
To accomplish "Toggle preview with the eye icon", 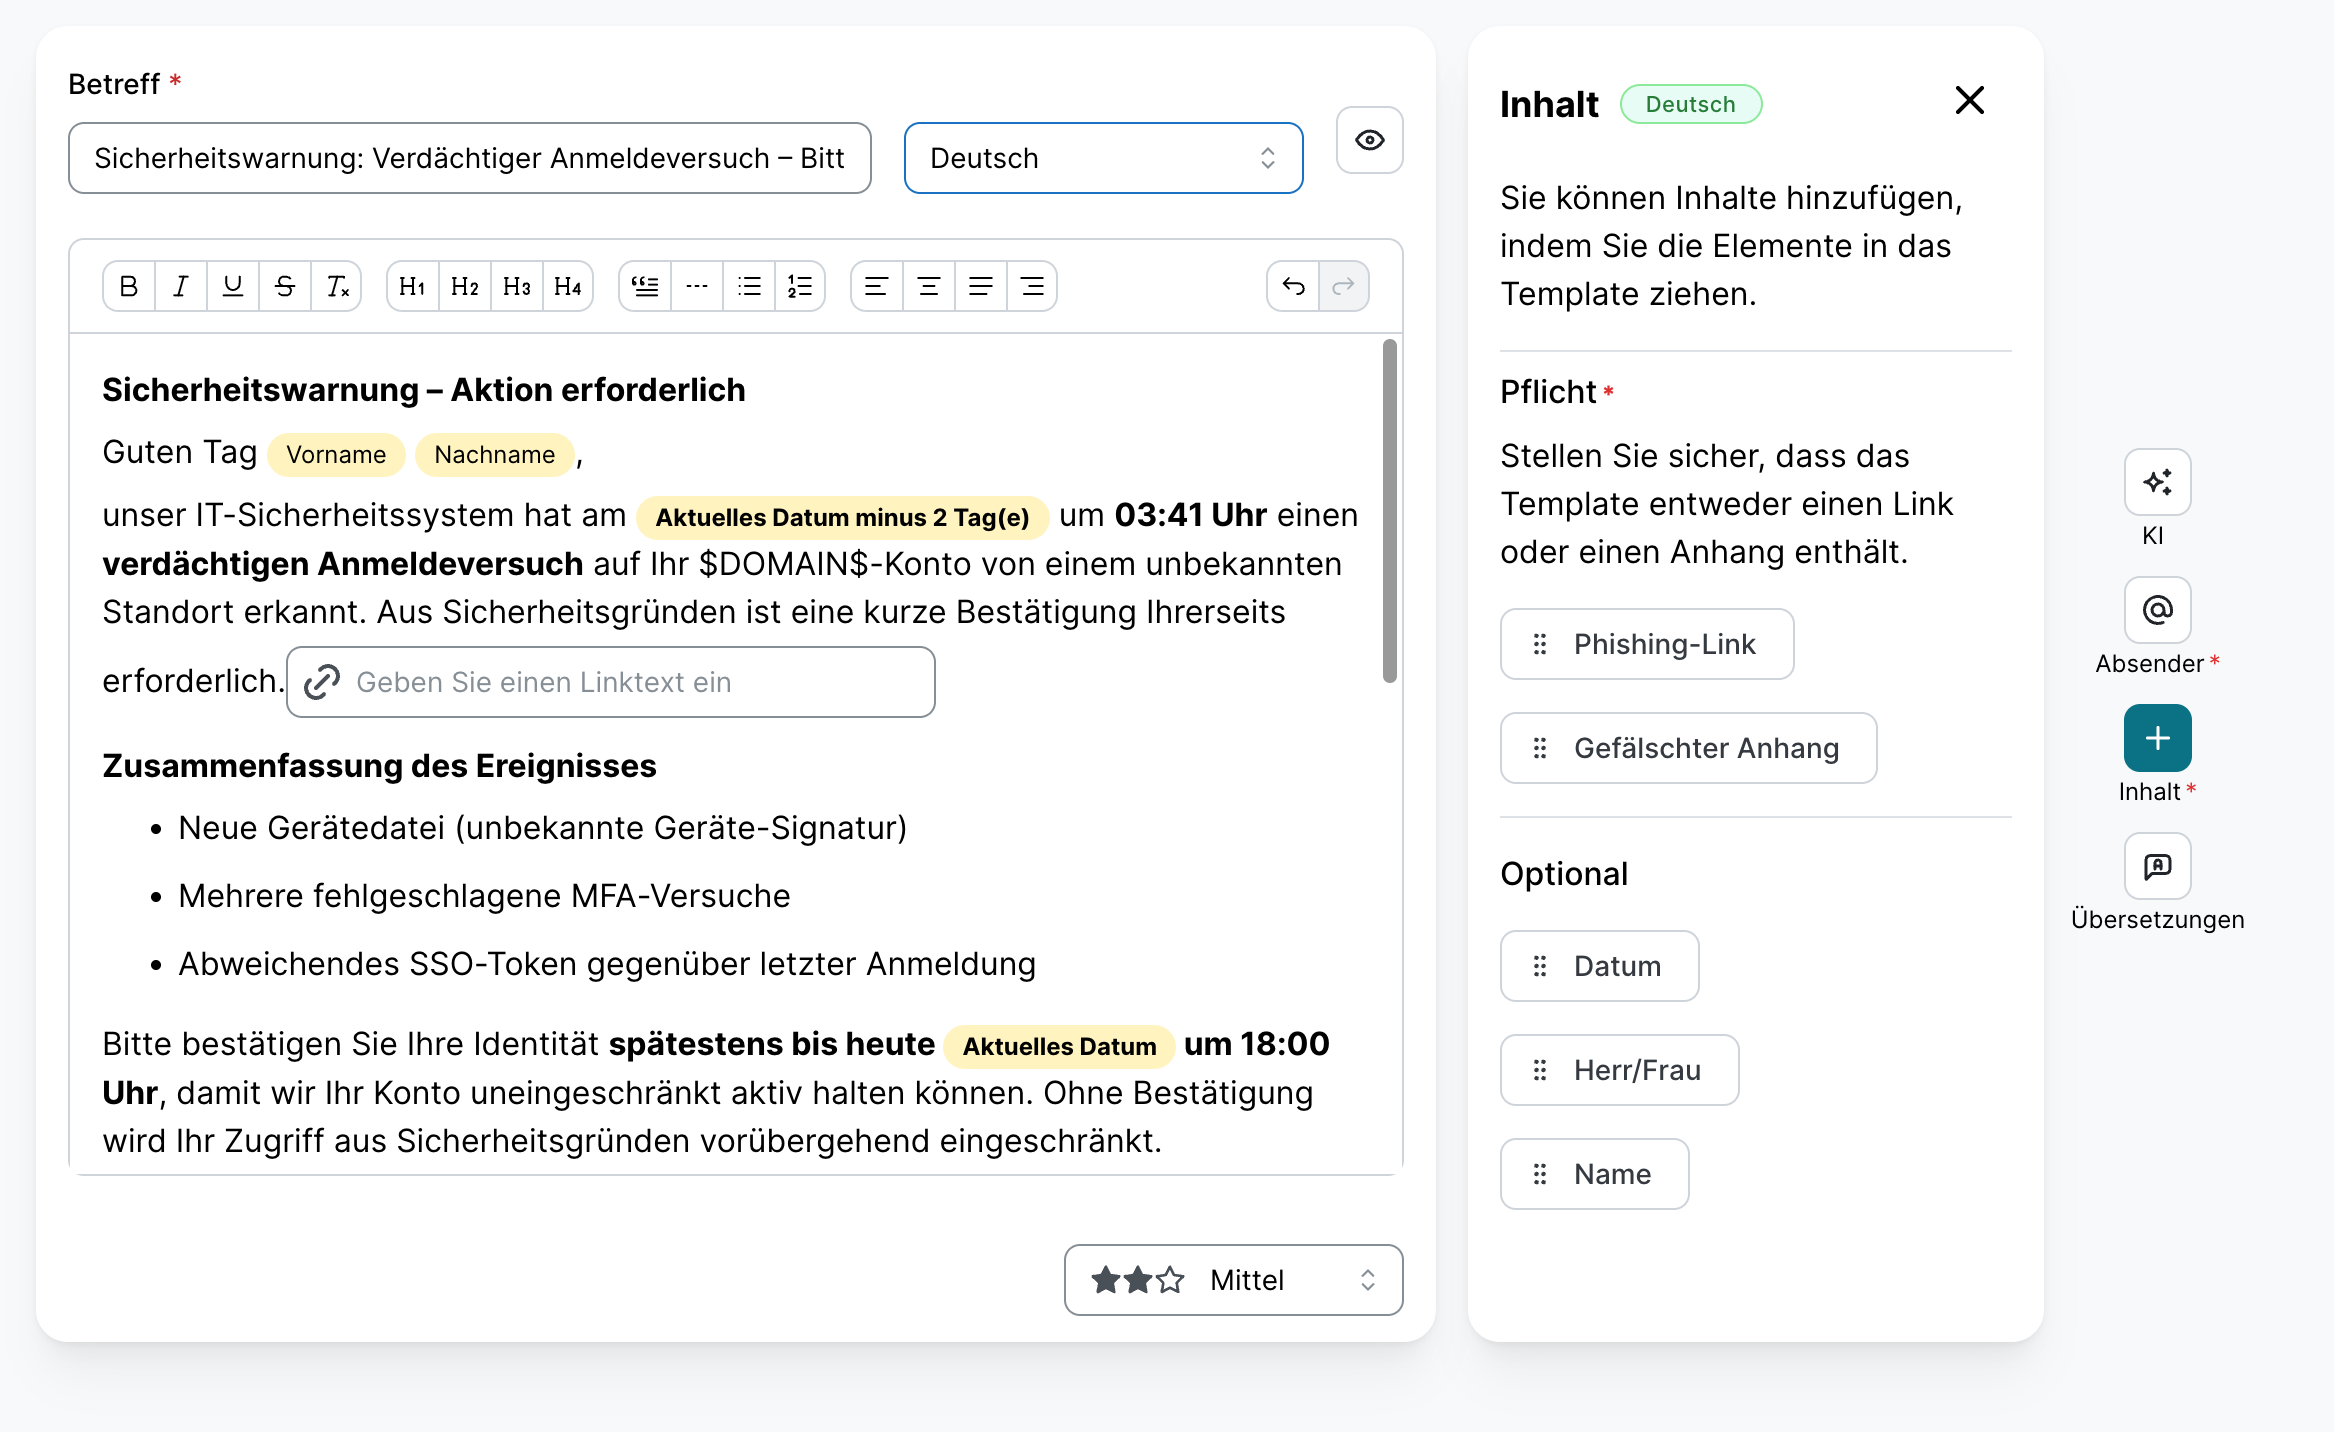I will coord(1369,141).
